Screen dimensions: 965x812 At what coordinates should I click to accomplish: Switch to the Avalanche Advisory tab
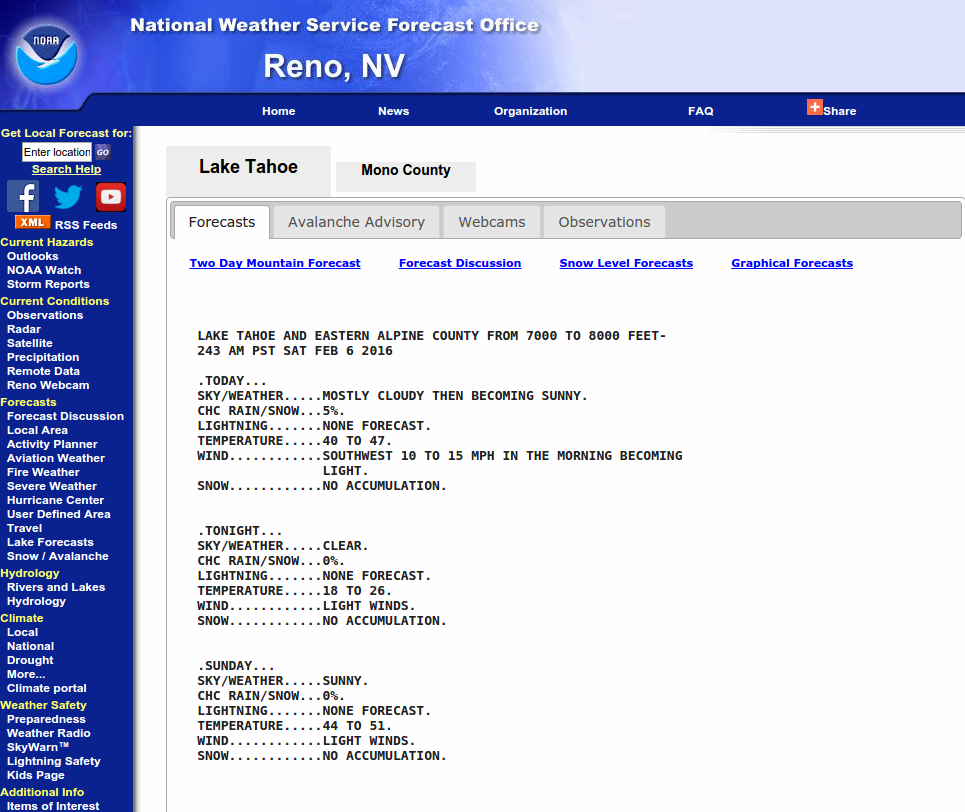click(x=356, y=222)
